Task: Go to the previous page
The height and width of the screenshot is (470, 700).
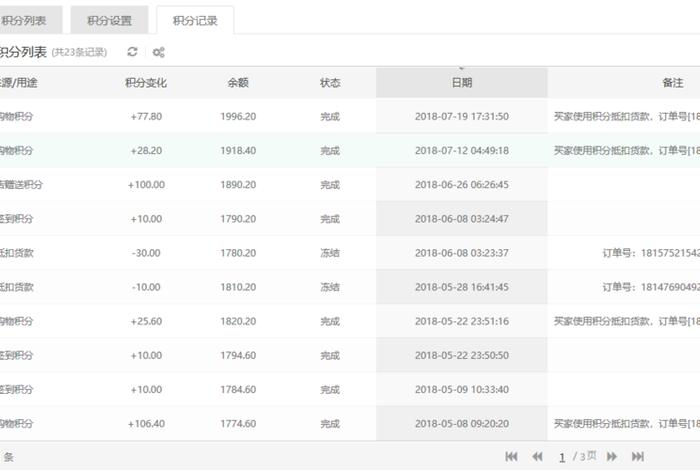Action: (x=538, y=457)
